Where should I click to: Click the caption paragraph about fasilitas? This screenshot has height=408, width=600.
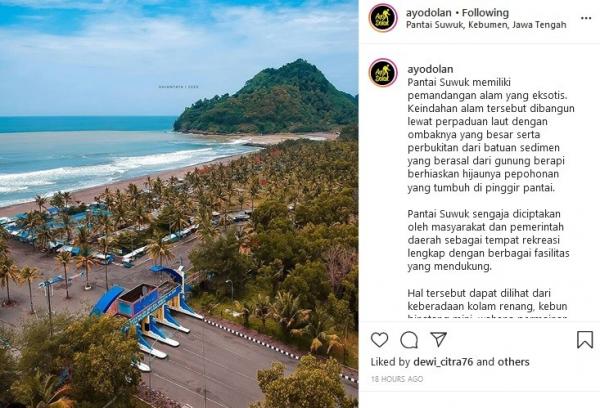(488, 240)
